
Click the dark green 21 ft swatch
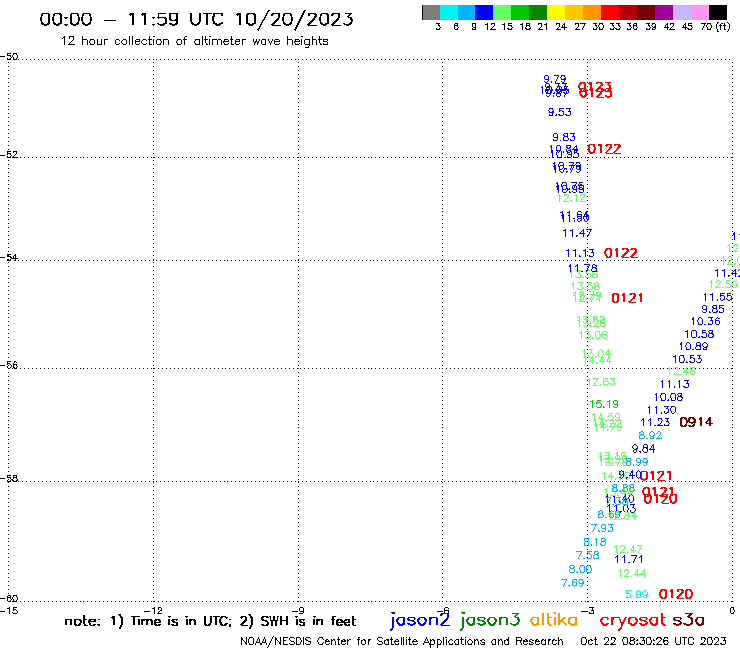pyautogui.click(x=538, y=12)
